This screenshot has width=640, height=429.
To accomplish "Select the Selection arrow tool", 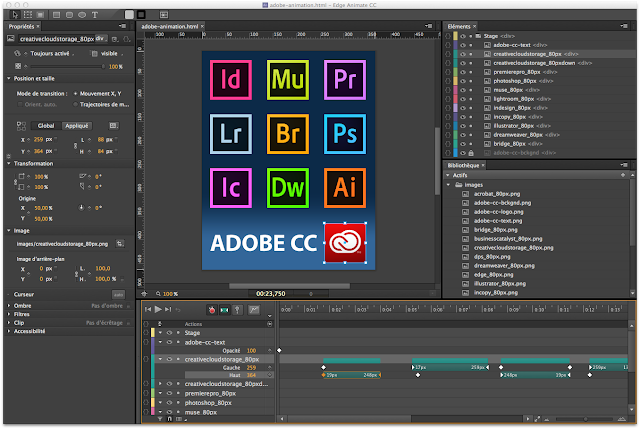I will click(15, 15).
